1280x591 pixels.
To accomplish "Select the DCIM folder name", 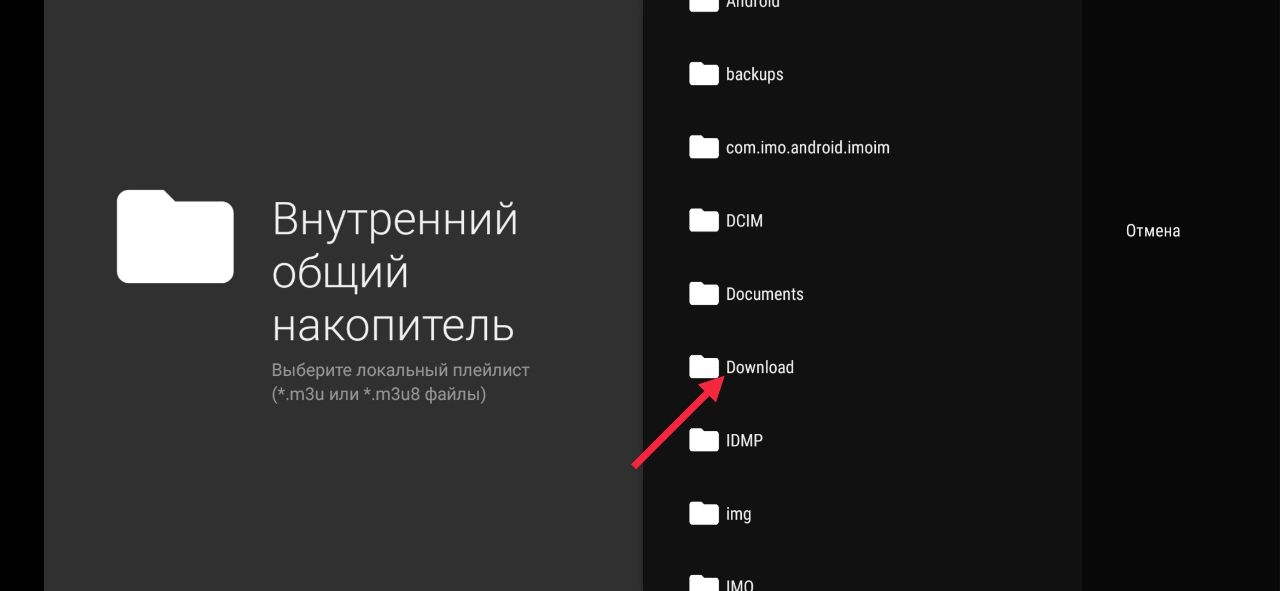I will click(x=744, y=220).
